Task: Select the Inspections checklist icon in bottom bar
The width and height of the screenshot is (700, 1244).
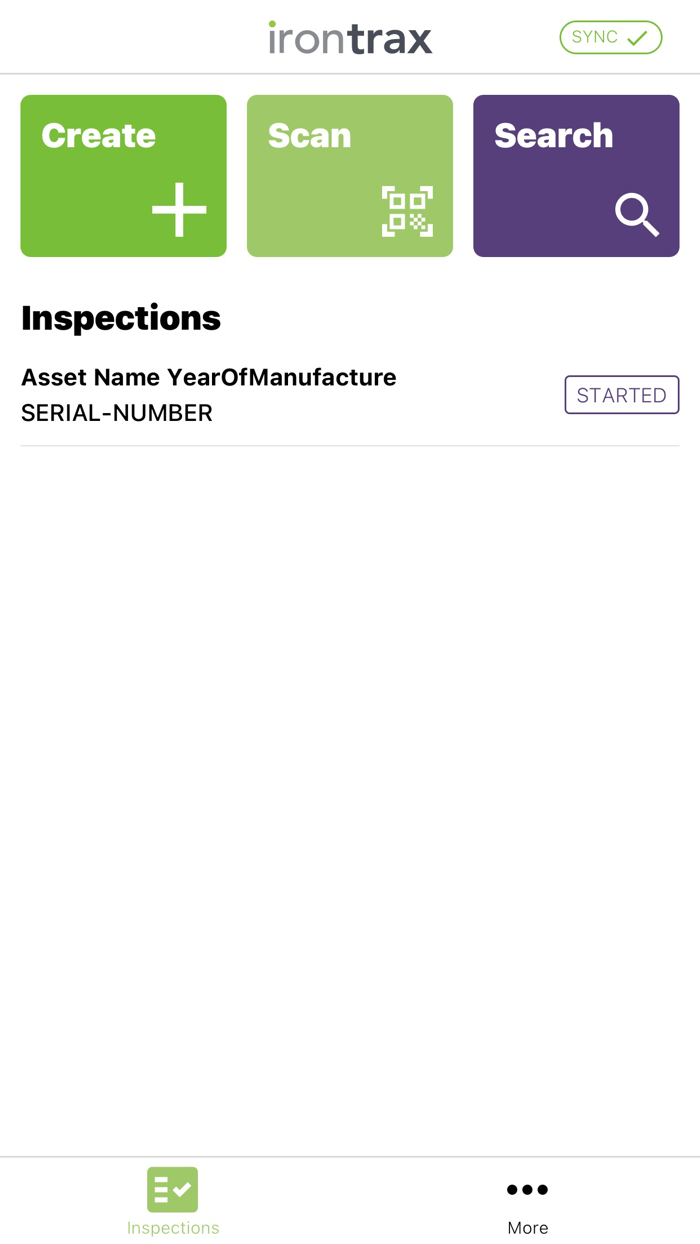Action: coord(172,1189)
